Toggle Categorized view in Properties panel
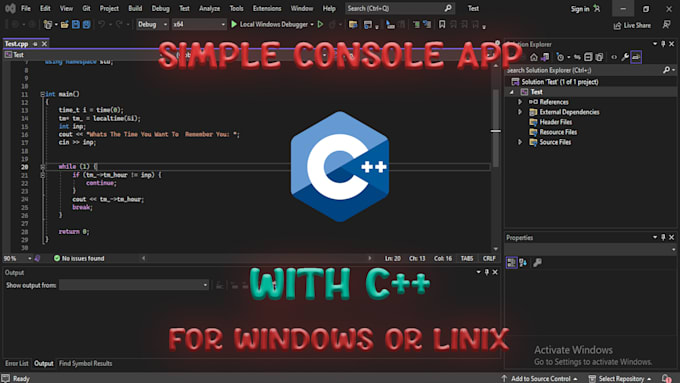The width and height of the screenshot is (680, 383). pyautogui.click(x=512, y=262)
